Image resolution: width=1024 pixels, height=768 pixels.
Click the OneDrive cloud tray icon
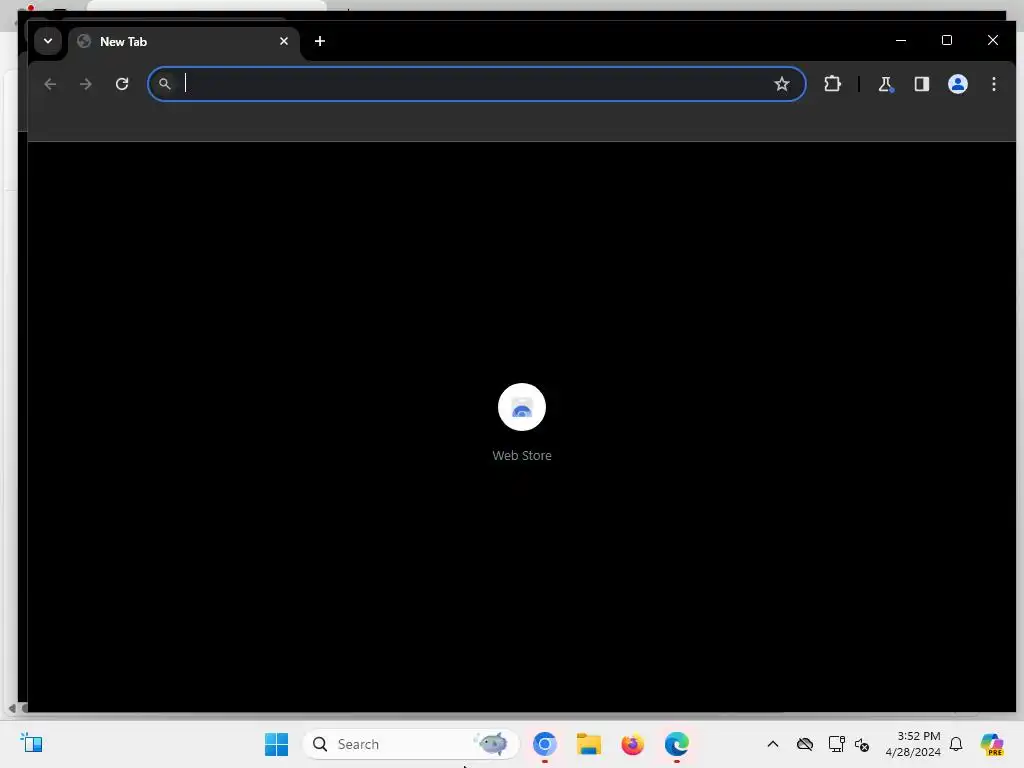(805, 744)
